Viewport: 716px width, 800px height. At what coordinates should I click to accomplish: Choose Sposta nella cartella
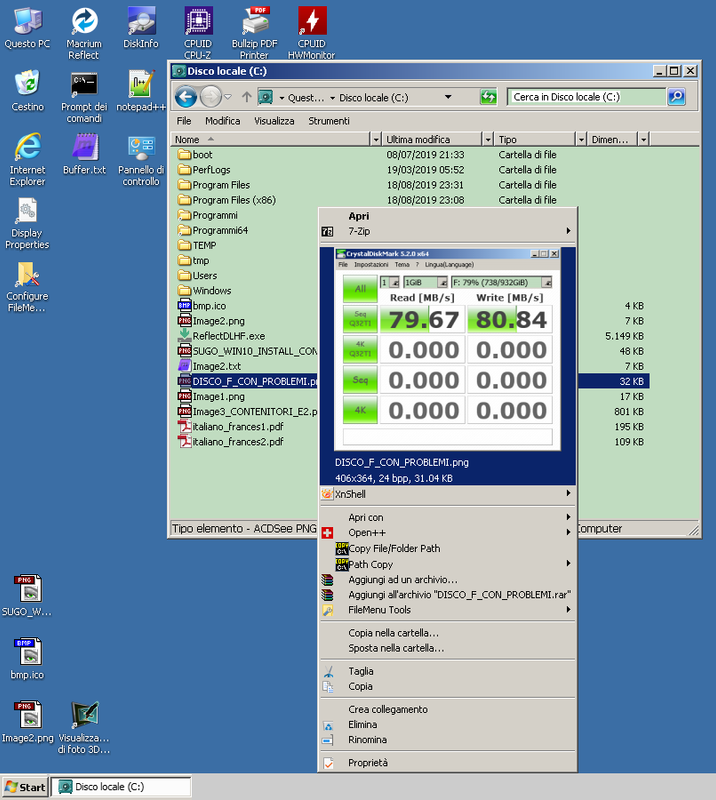[448, 648]
